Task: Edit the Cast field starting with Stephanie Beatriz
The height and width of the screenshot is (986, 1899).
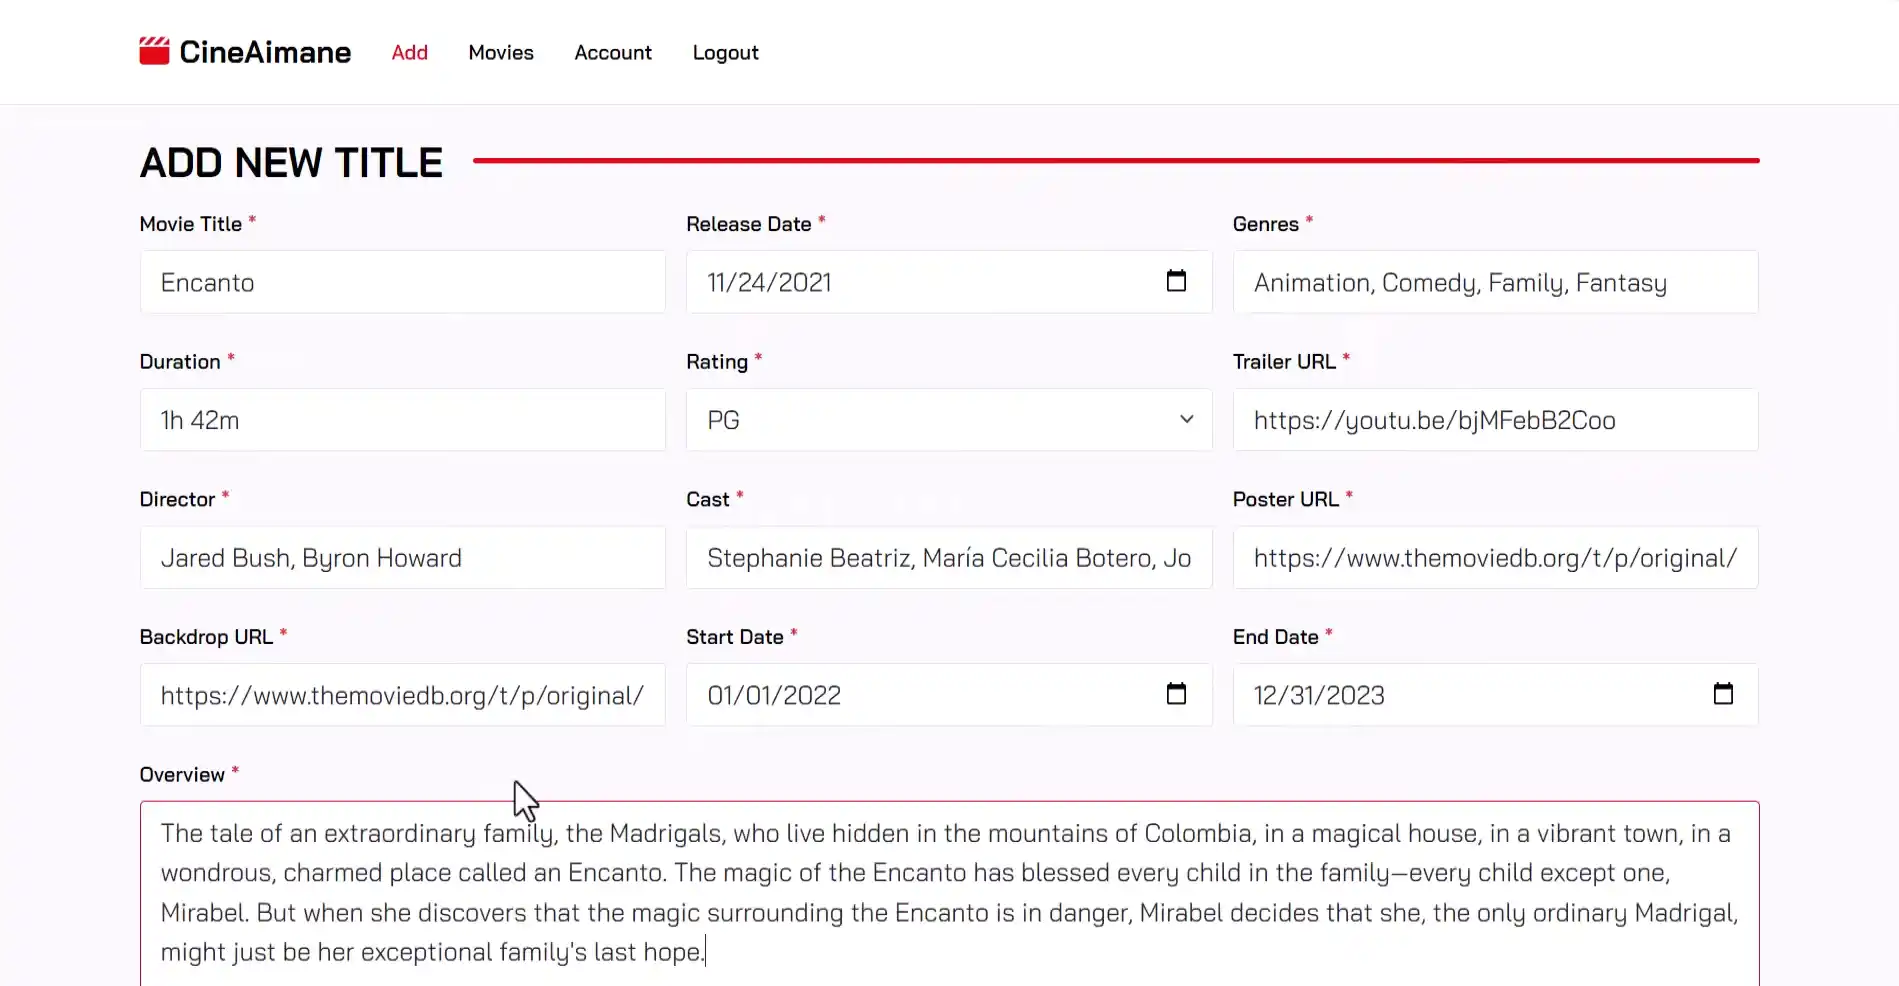Action: point(949,558)
